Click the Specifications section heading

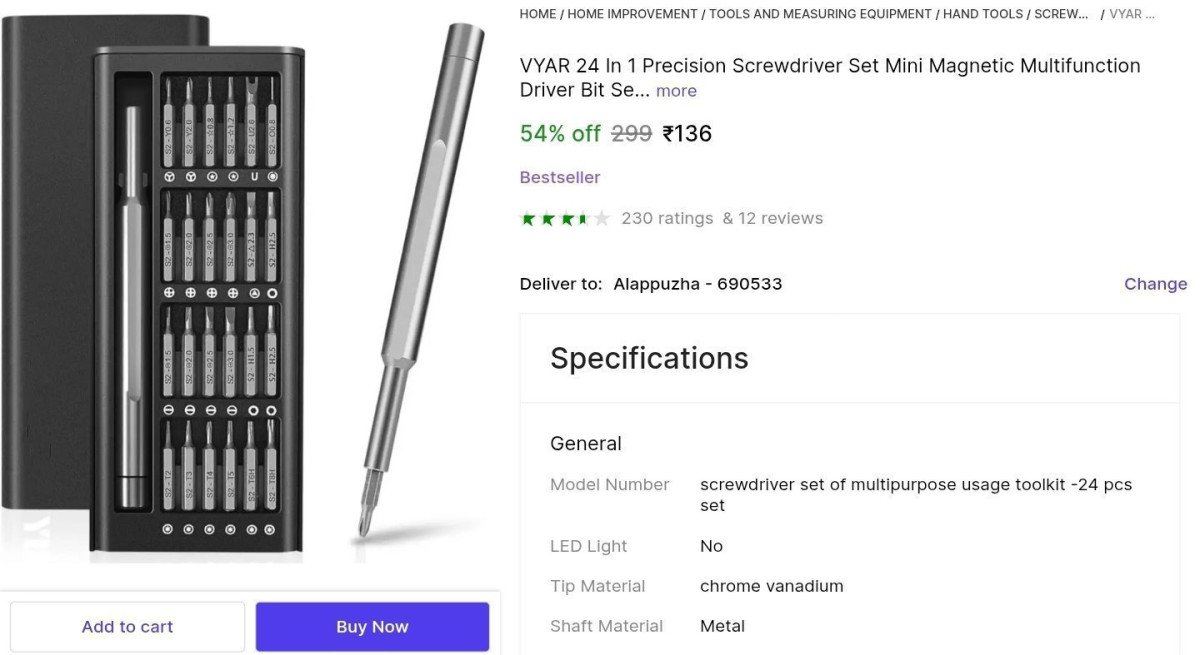point(649,358)
